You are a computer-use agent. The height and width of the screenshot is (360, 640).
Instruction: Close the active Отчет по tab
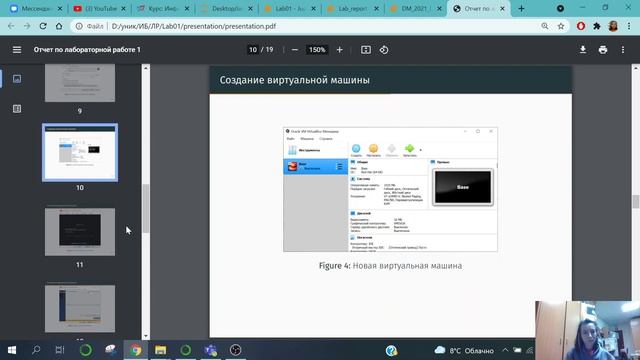click(502, 9)
